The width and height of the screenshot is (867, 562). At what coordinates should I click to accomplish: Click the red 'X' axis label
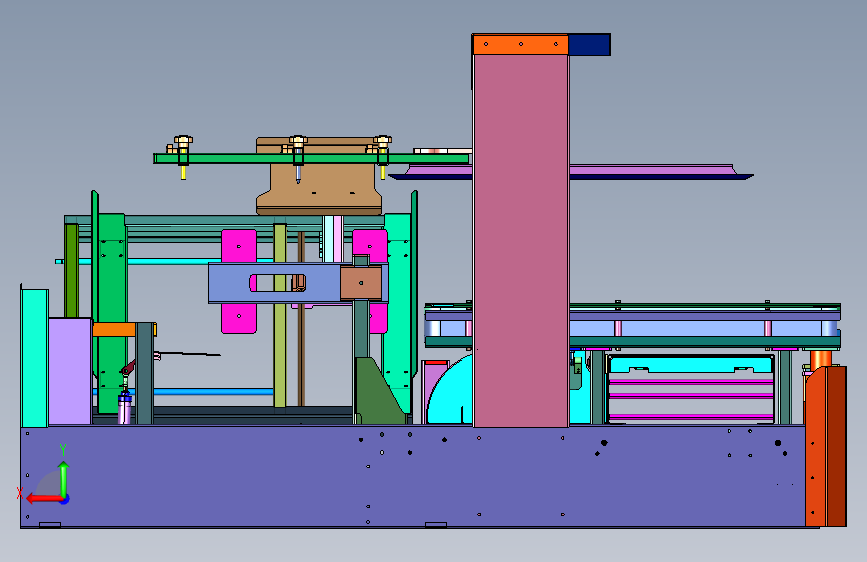(x=20, y=493)
